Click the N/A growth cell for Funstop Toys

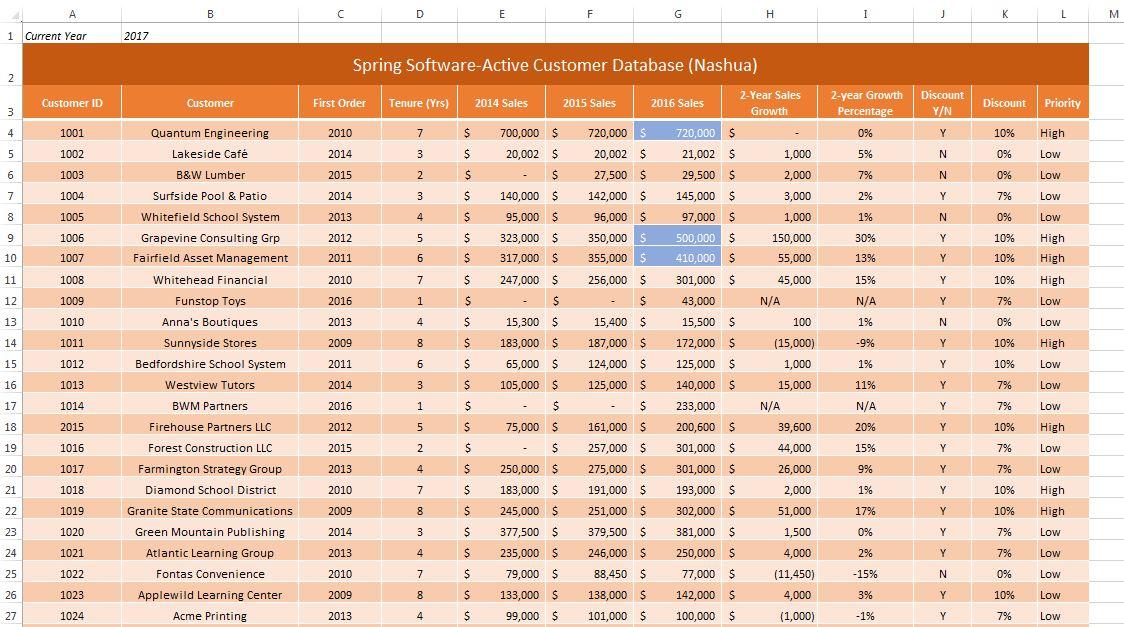tap(770, 301)
